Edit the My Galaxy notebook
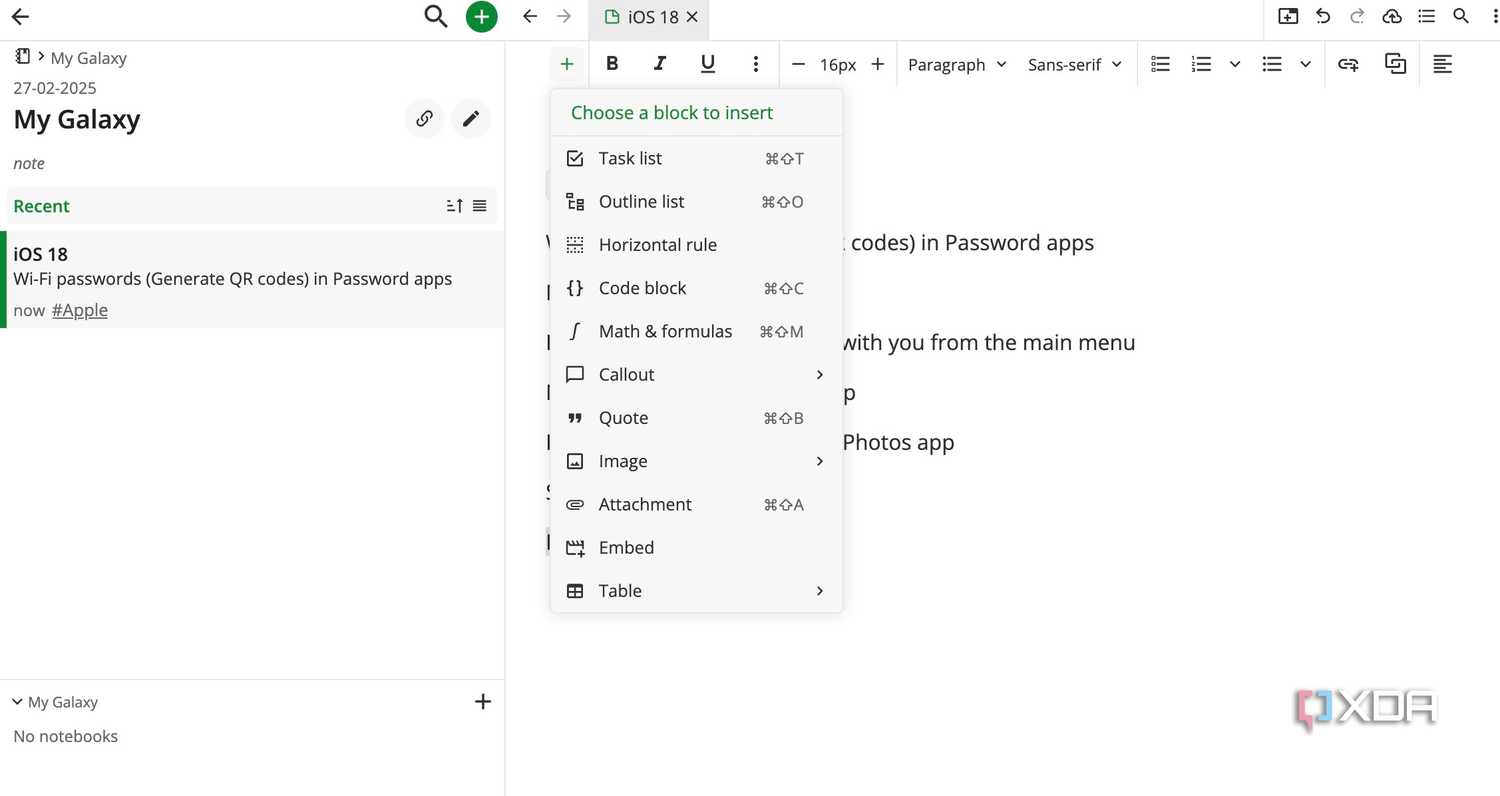 pyautogui.click(x=471, y=119)
